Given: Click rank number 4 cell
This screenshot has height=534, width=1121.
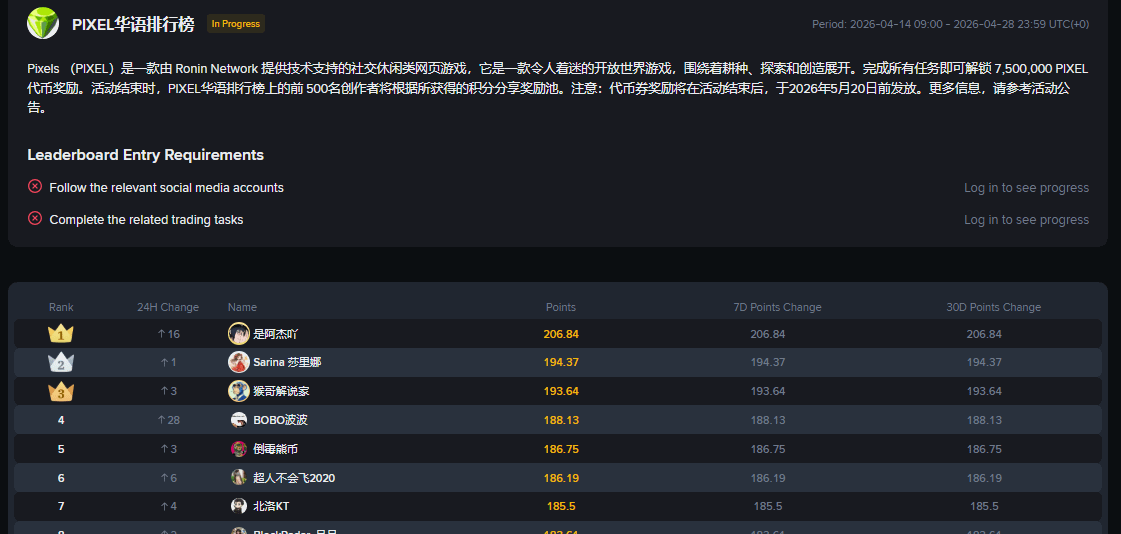Looking at the screenshot, I should click(61, 420).
